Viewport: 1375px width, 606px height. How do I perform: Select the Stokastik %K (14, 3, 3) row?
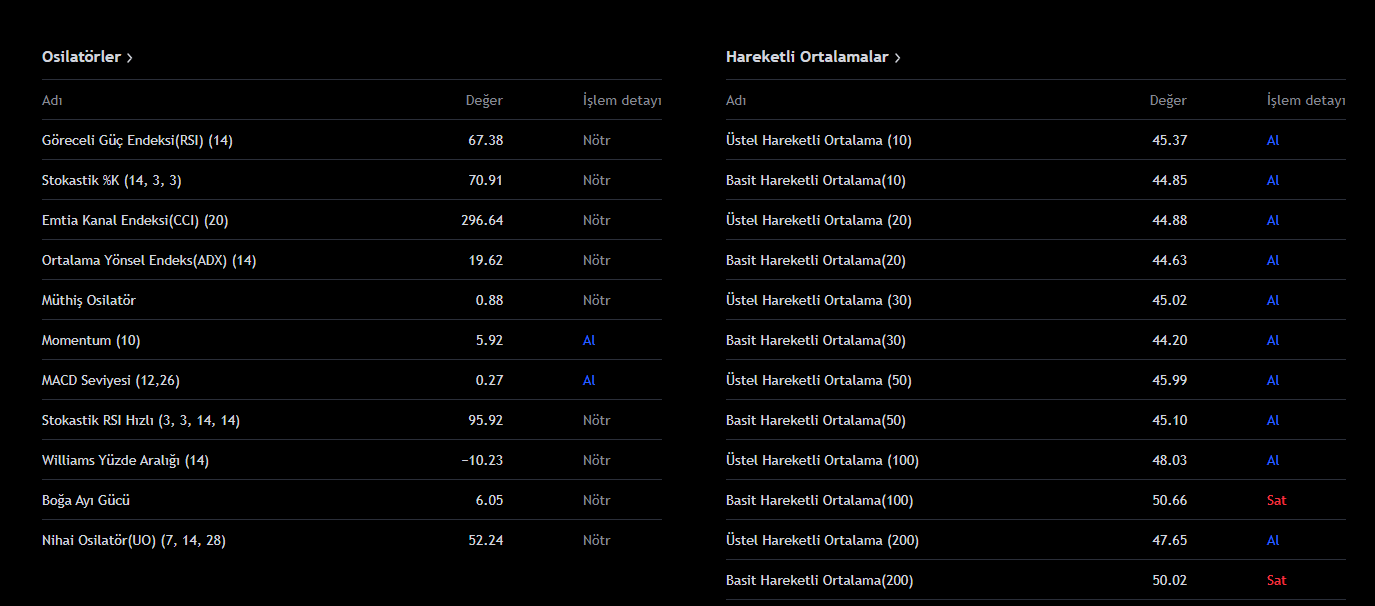tap(110, 180)
